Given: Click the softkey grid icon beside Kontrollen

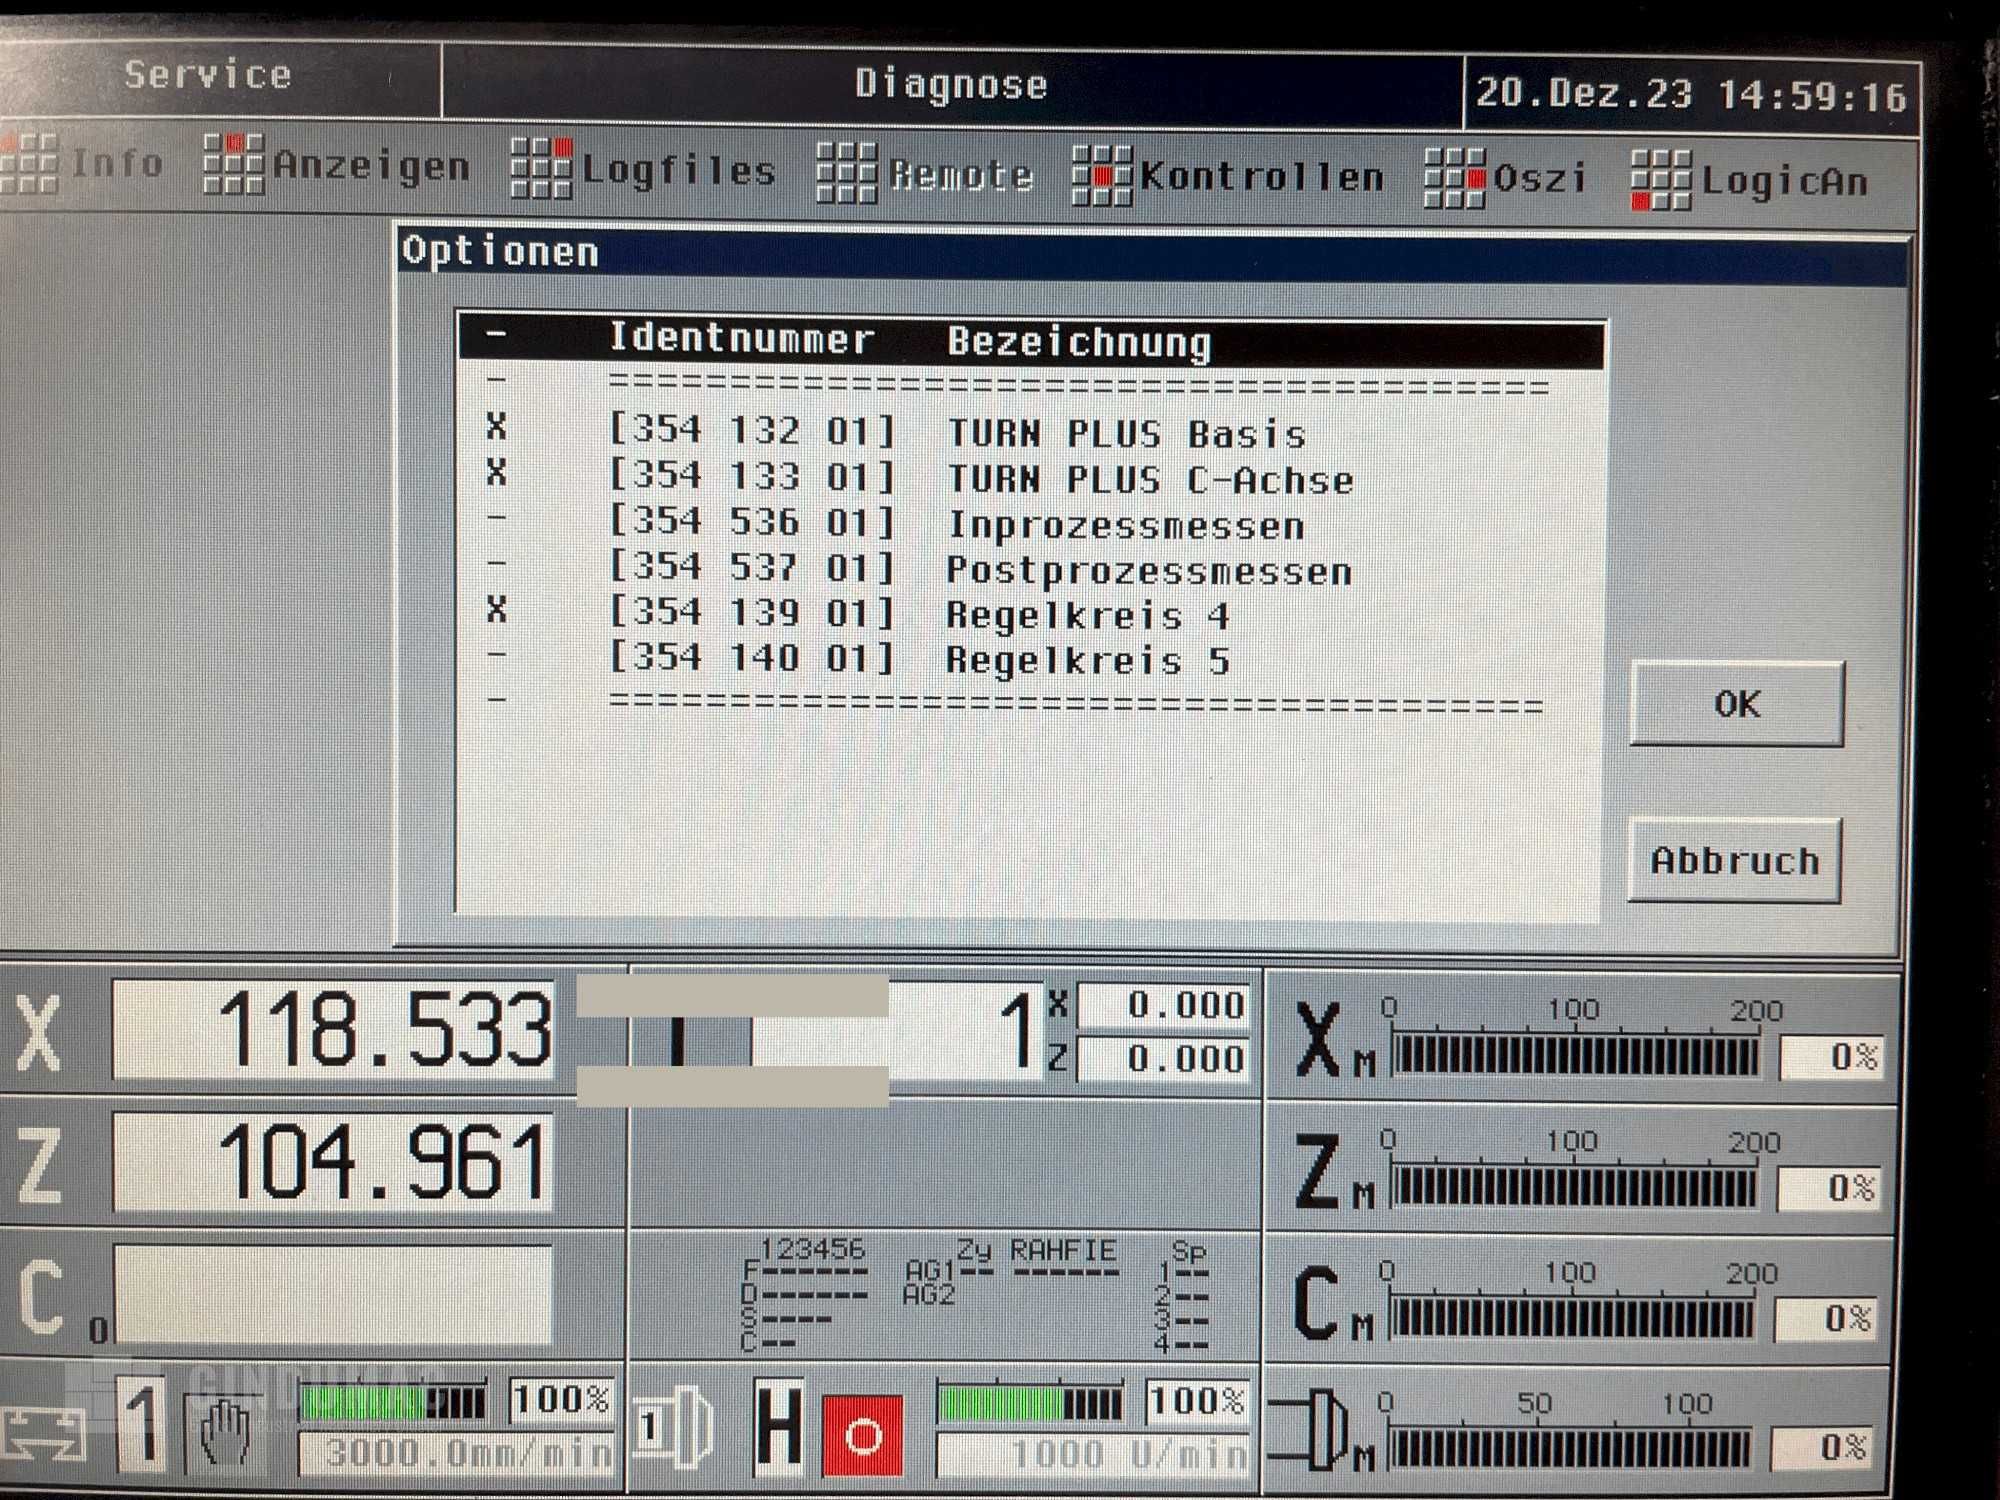Looking at the screenshot, I should [x=1101, y=176].
